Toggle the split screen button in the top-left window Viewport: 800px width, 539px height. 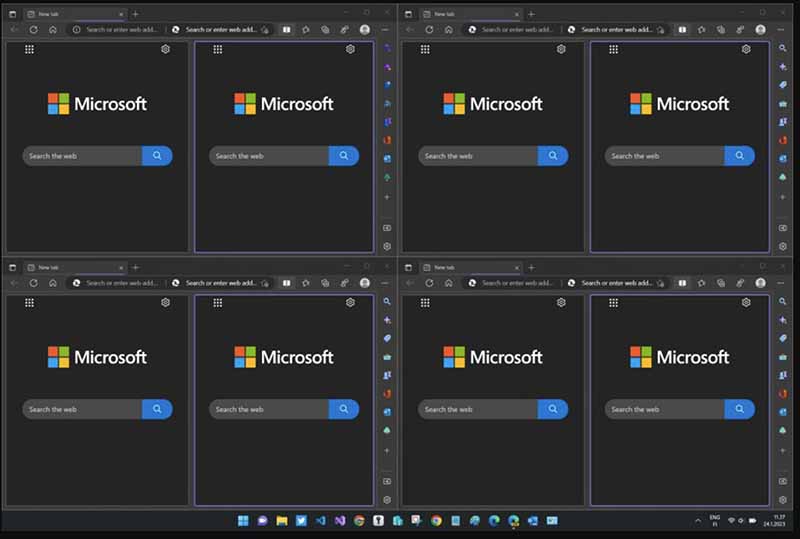(287, 30)
